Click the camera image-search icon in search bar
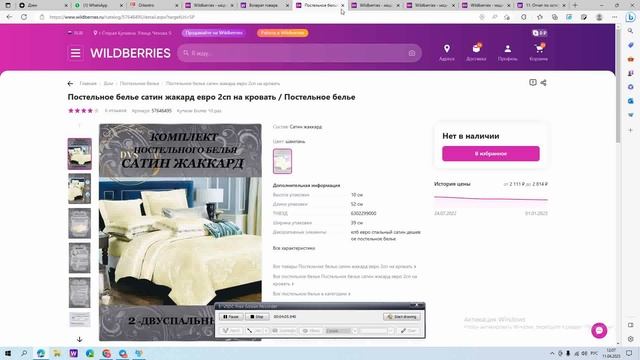This screenshot has height=360, width=640. [x=411, y=53]
